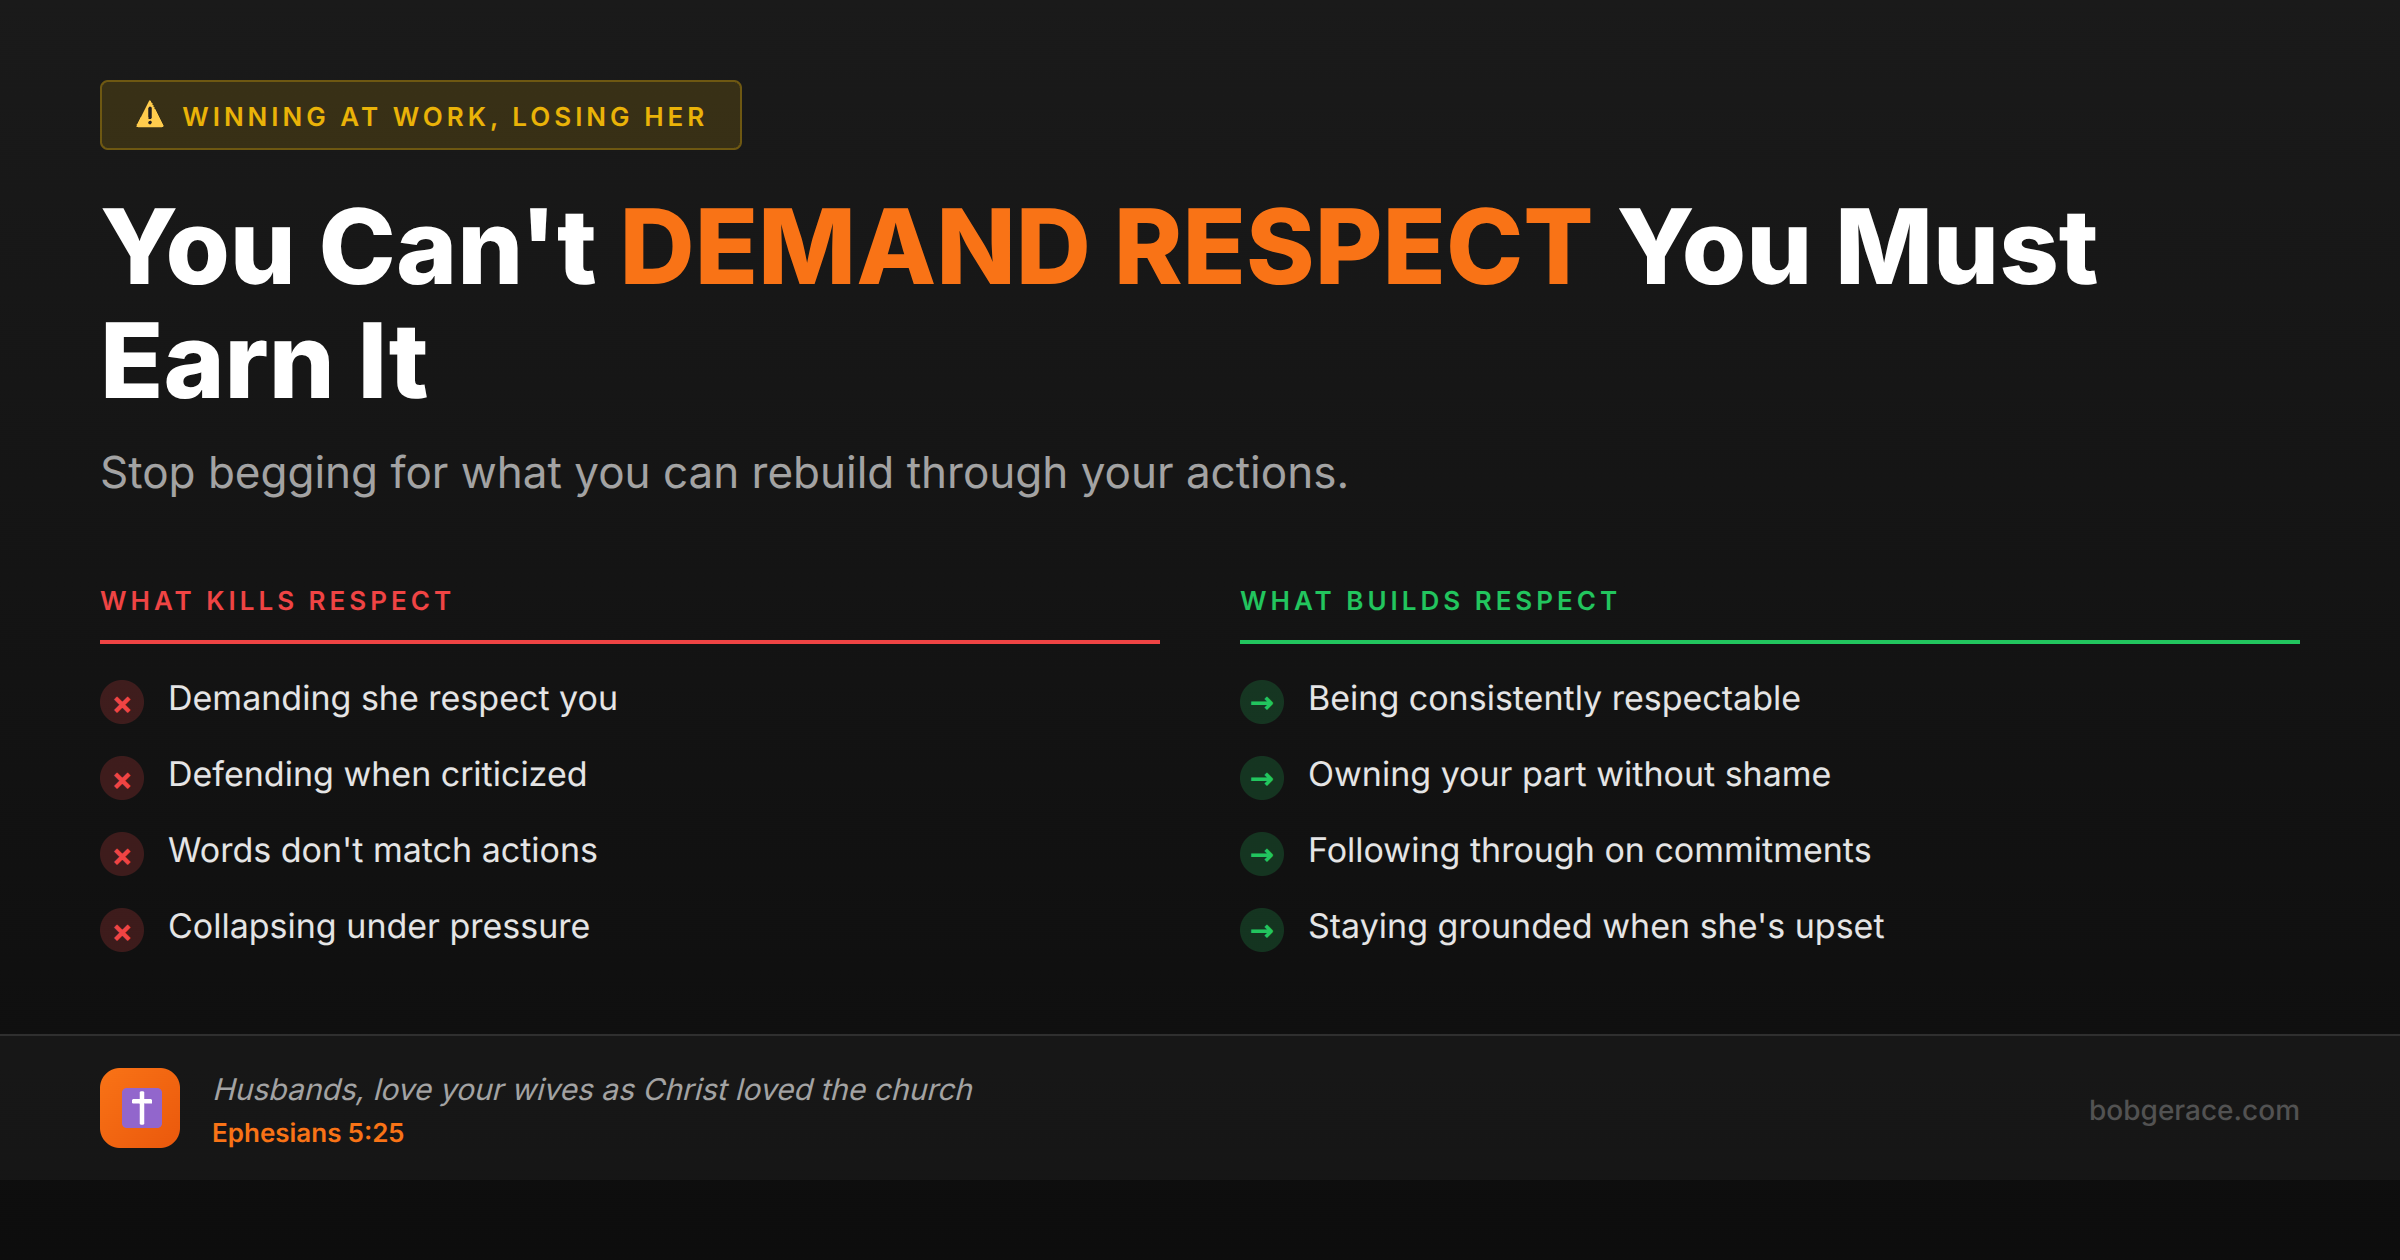The width and height of the screenshot is (2400, 1260).
Task: Click the "WHAT BUILDS RESPECT" heading
Action: tap(1429, 601)
